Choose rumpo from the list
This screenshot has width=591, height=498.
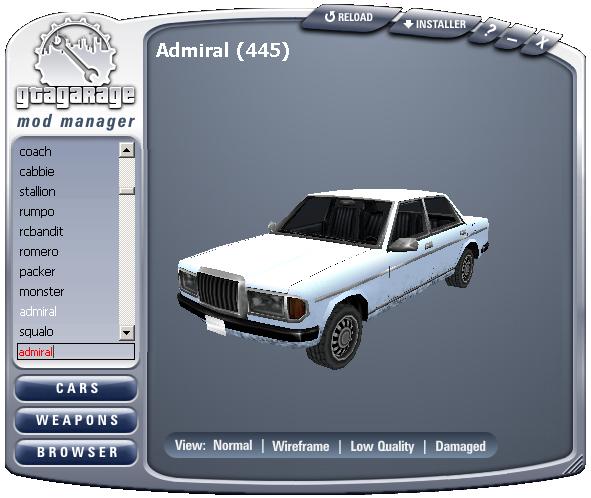click(x=37, y=212)
